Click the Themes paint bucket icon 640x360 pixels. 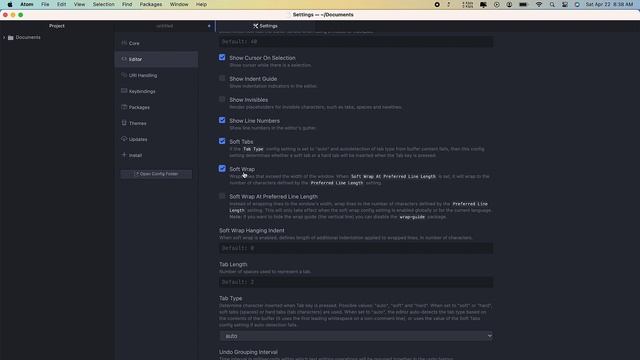point(124,123)
